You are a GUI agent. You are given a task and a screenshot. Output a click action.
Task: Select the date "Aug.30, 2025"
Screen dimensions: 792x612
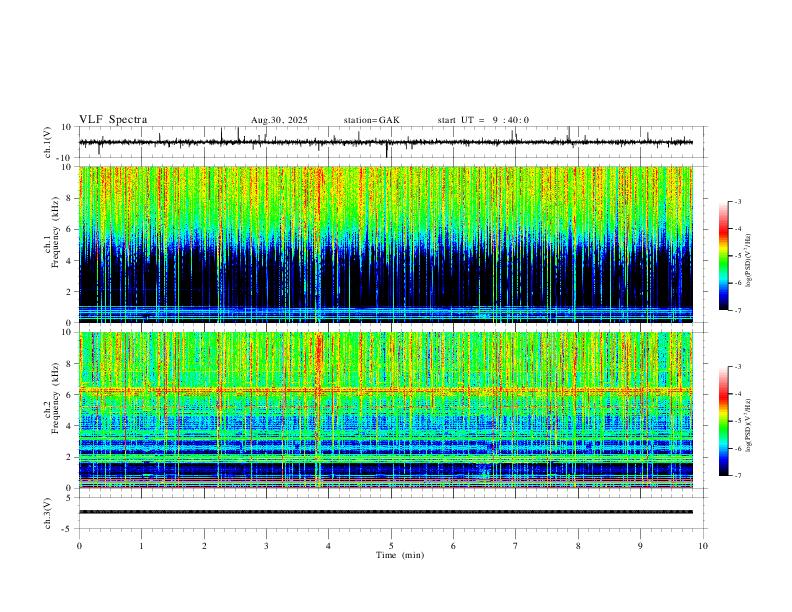(x=279, y=120)
